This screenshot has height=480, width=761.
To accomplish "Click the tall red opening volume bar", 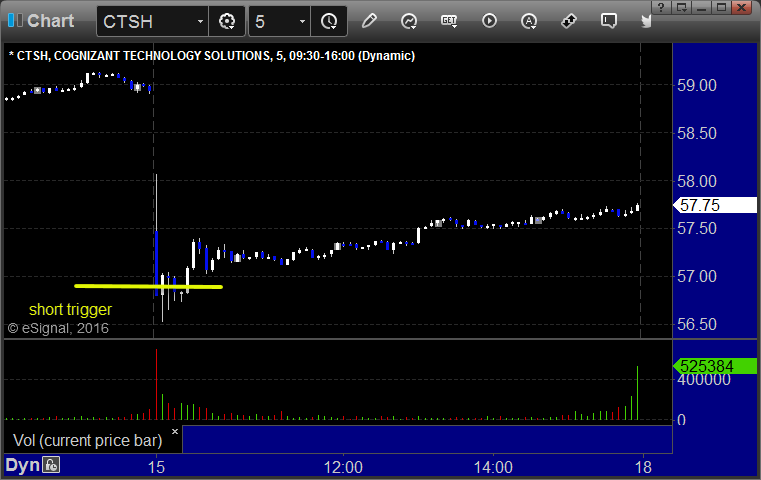I will pos(156,384).
